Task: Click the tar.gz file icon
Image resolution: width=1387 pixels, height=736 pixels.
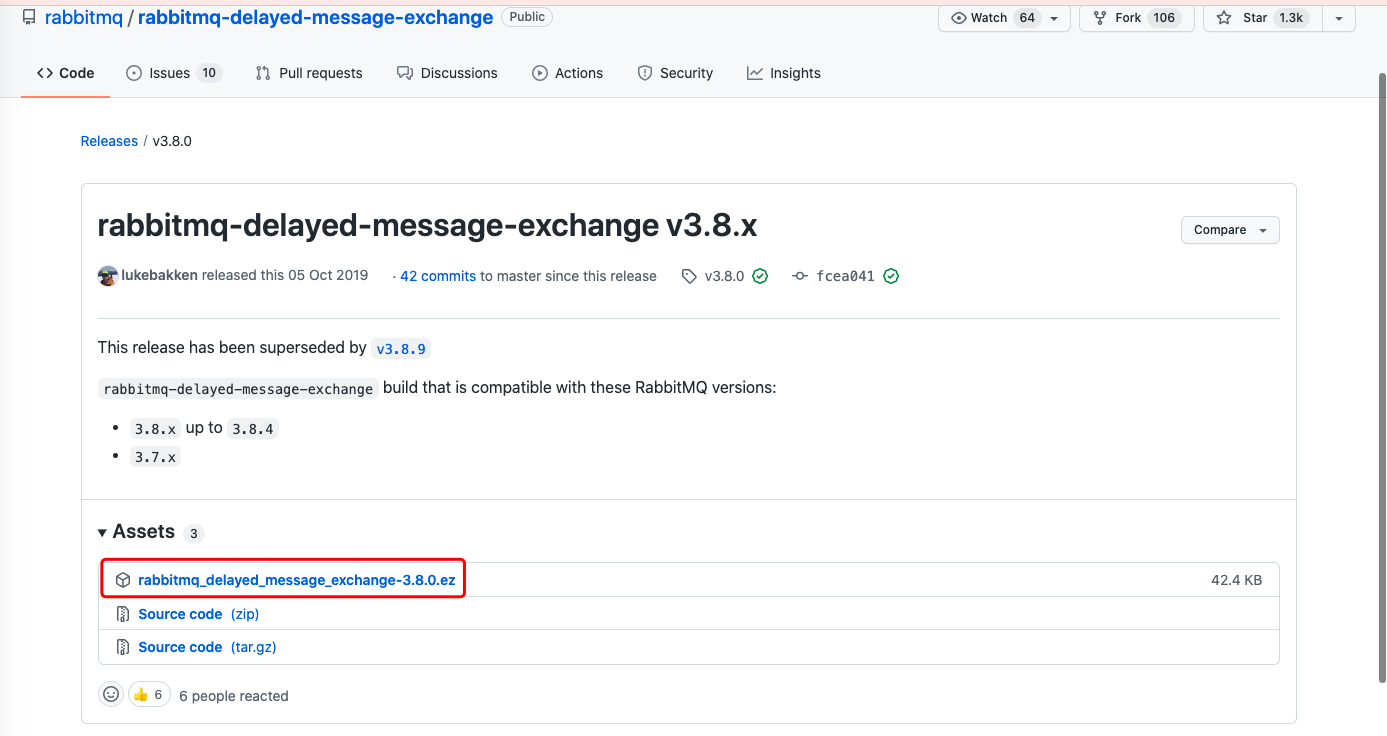Action: 123,647
